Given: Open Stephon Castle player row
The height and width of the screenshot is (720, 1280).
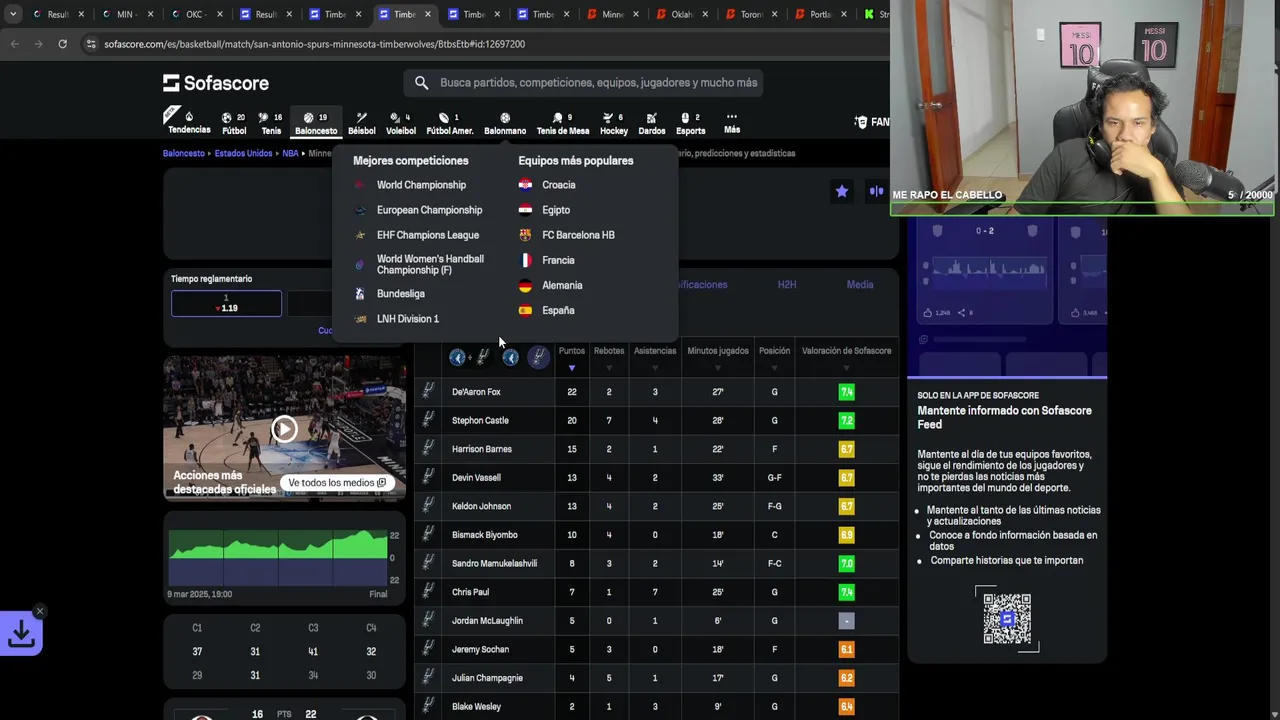Looking at the screenshot, I should pos(656,421).
